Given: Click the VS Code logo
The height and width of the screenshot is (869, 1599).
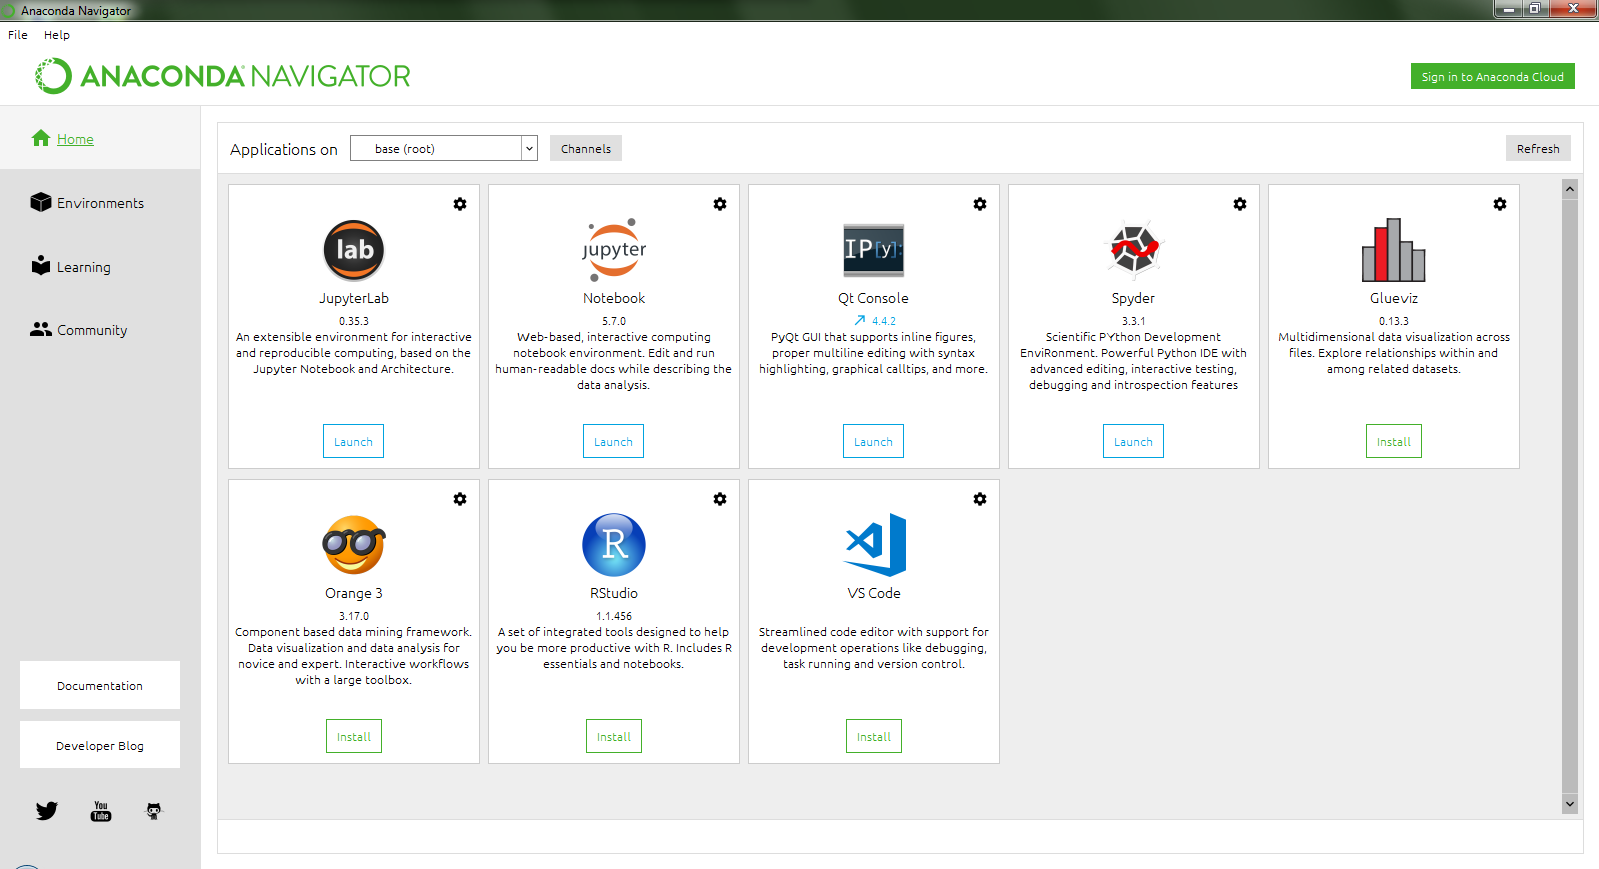Looking at the screenshot, I should pos(876,545).
